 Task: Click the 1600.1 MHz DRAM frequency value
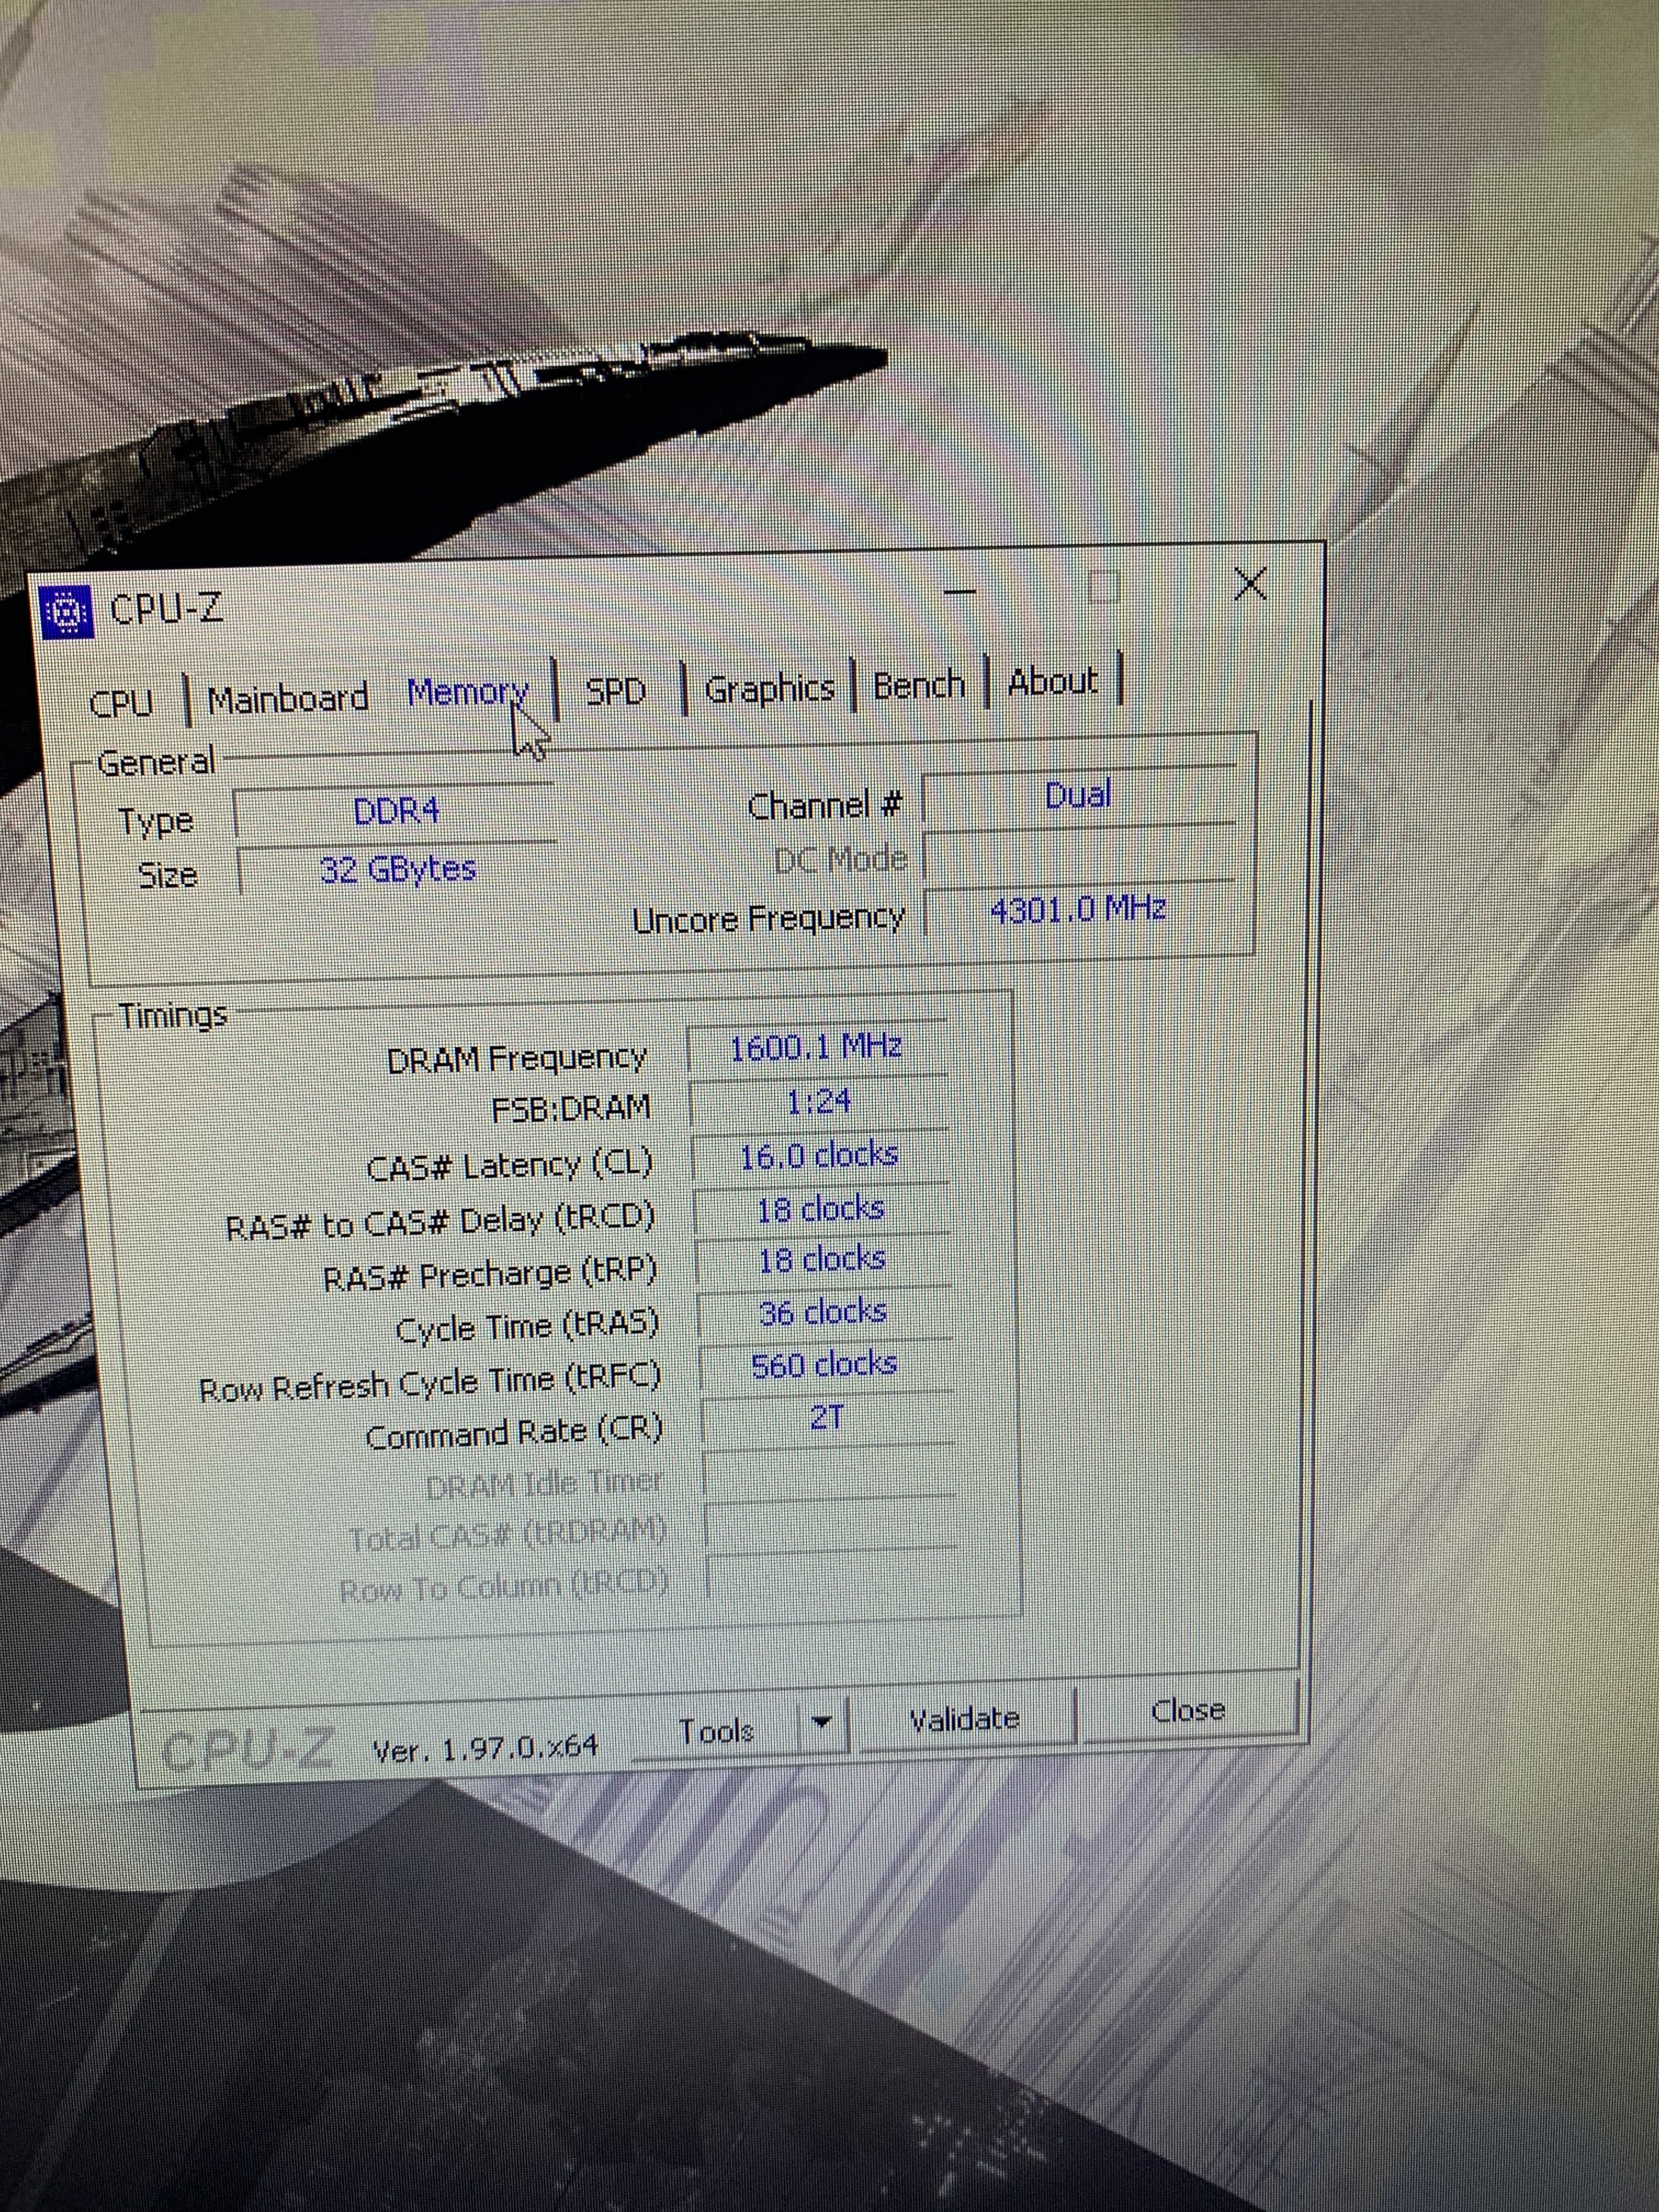816,1048
